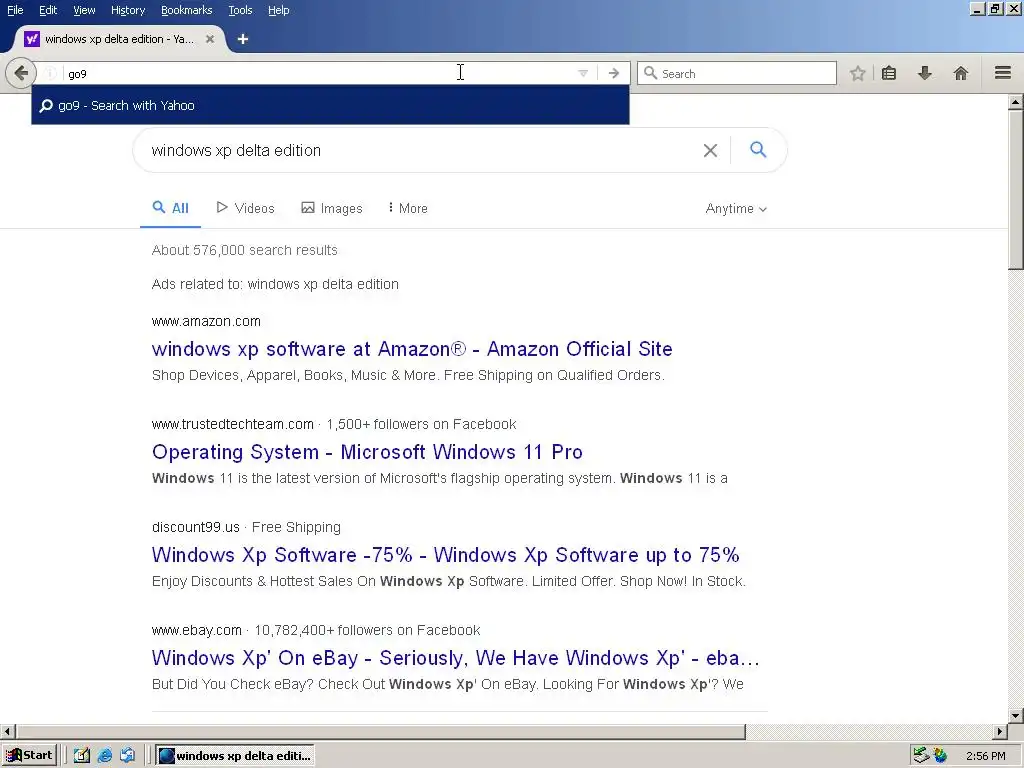
Task: Bookmark this page with the star icon
Action: (857, 73)
